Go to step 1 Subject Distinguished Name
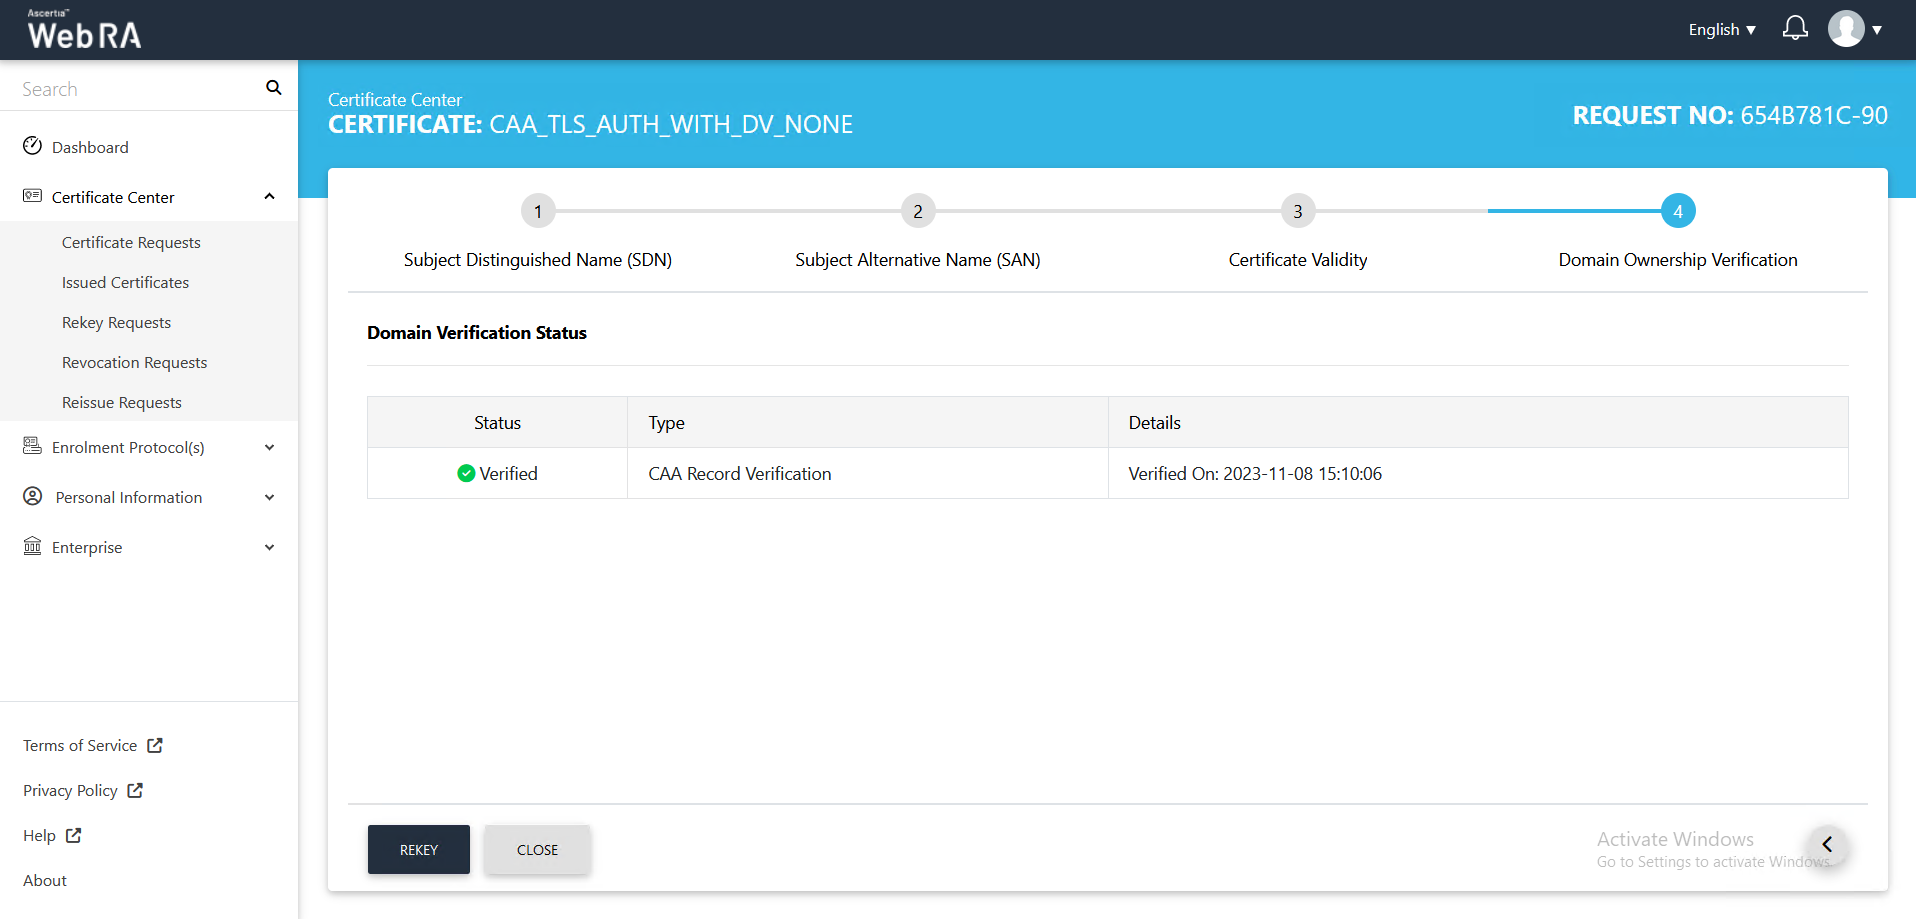The image size is (1916, 919). (x=538, y=211)
